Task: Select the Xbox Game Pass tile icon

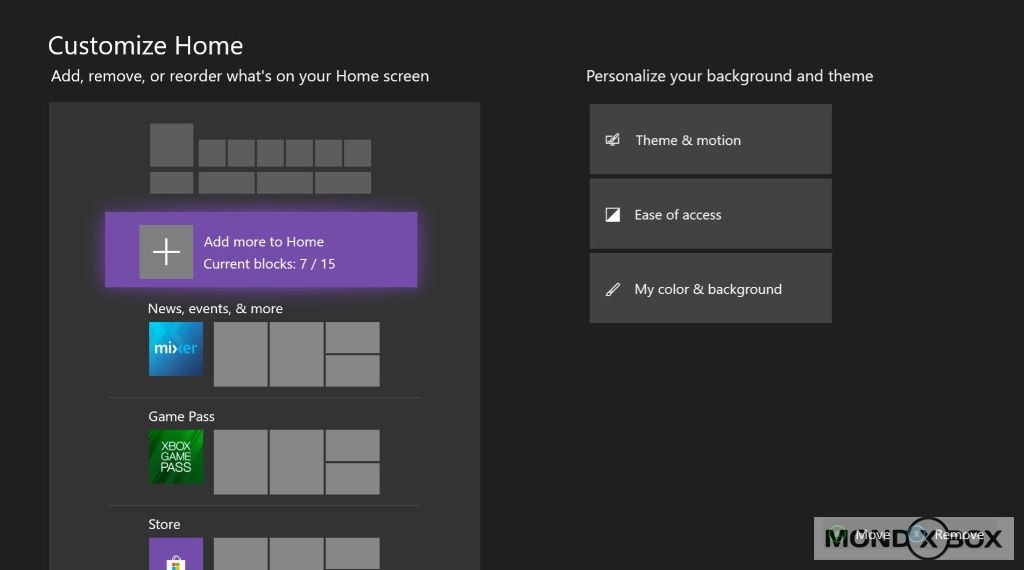Action: (176, 457)
